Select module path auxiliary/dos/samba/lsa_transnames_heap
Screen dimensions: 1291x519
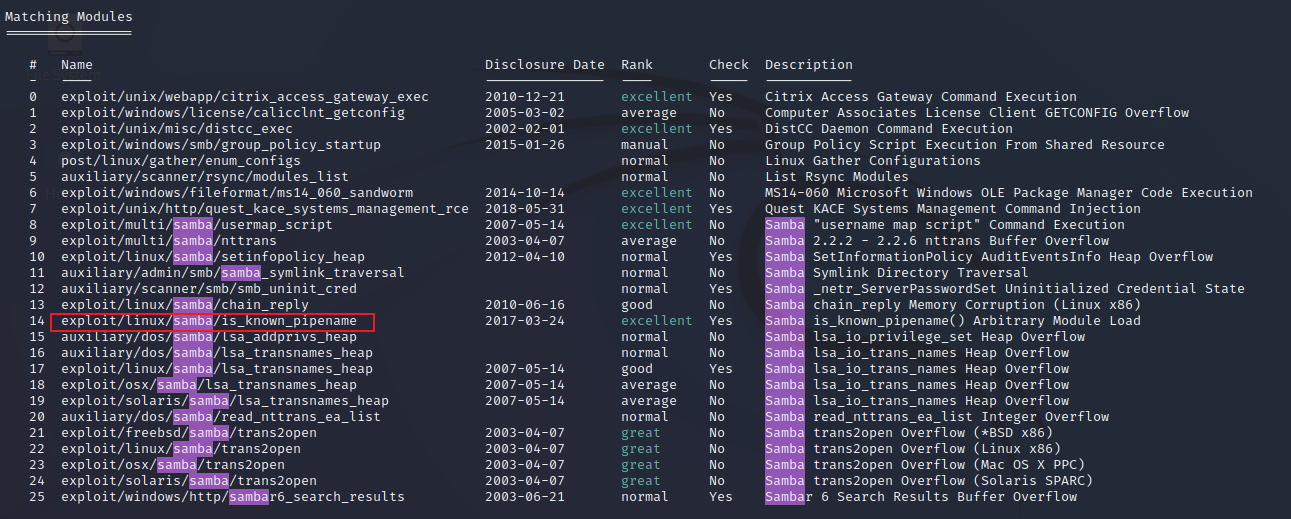(x=217, y=353)
